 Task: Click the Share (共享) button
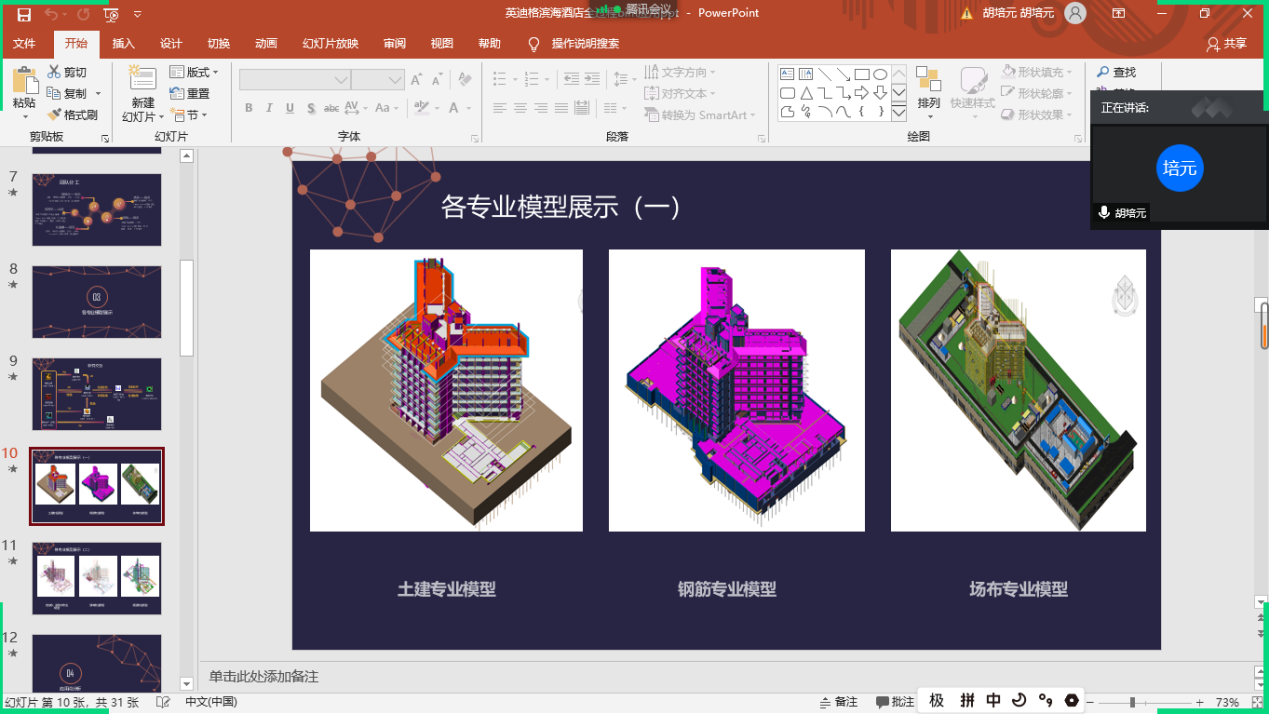[x=1226, y=43]
